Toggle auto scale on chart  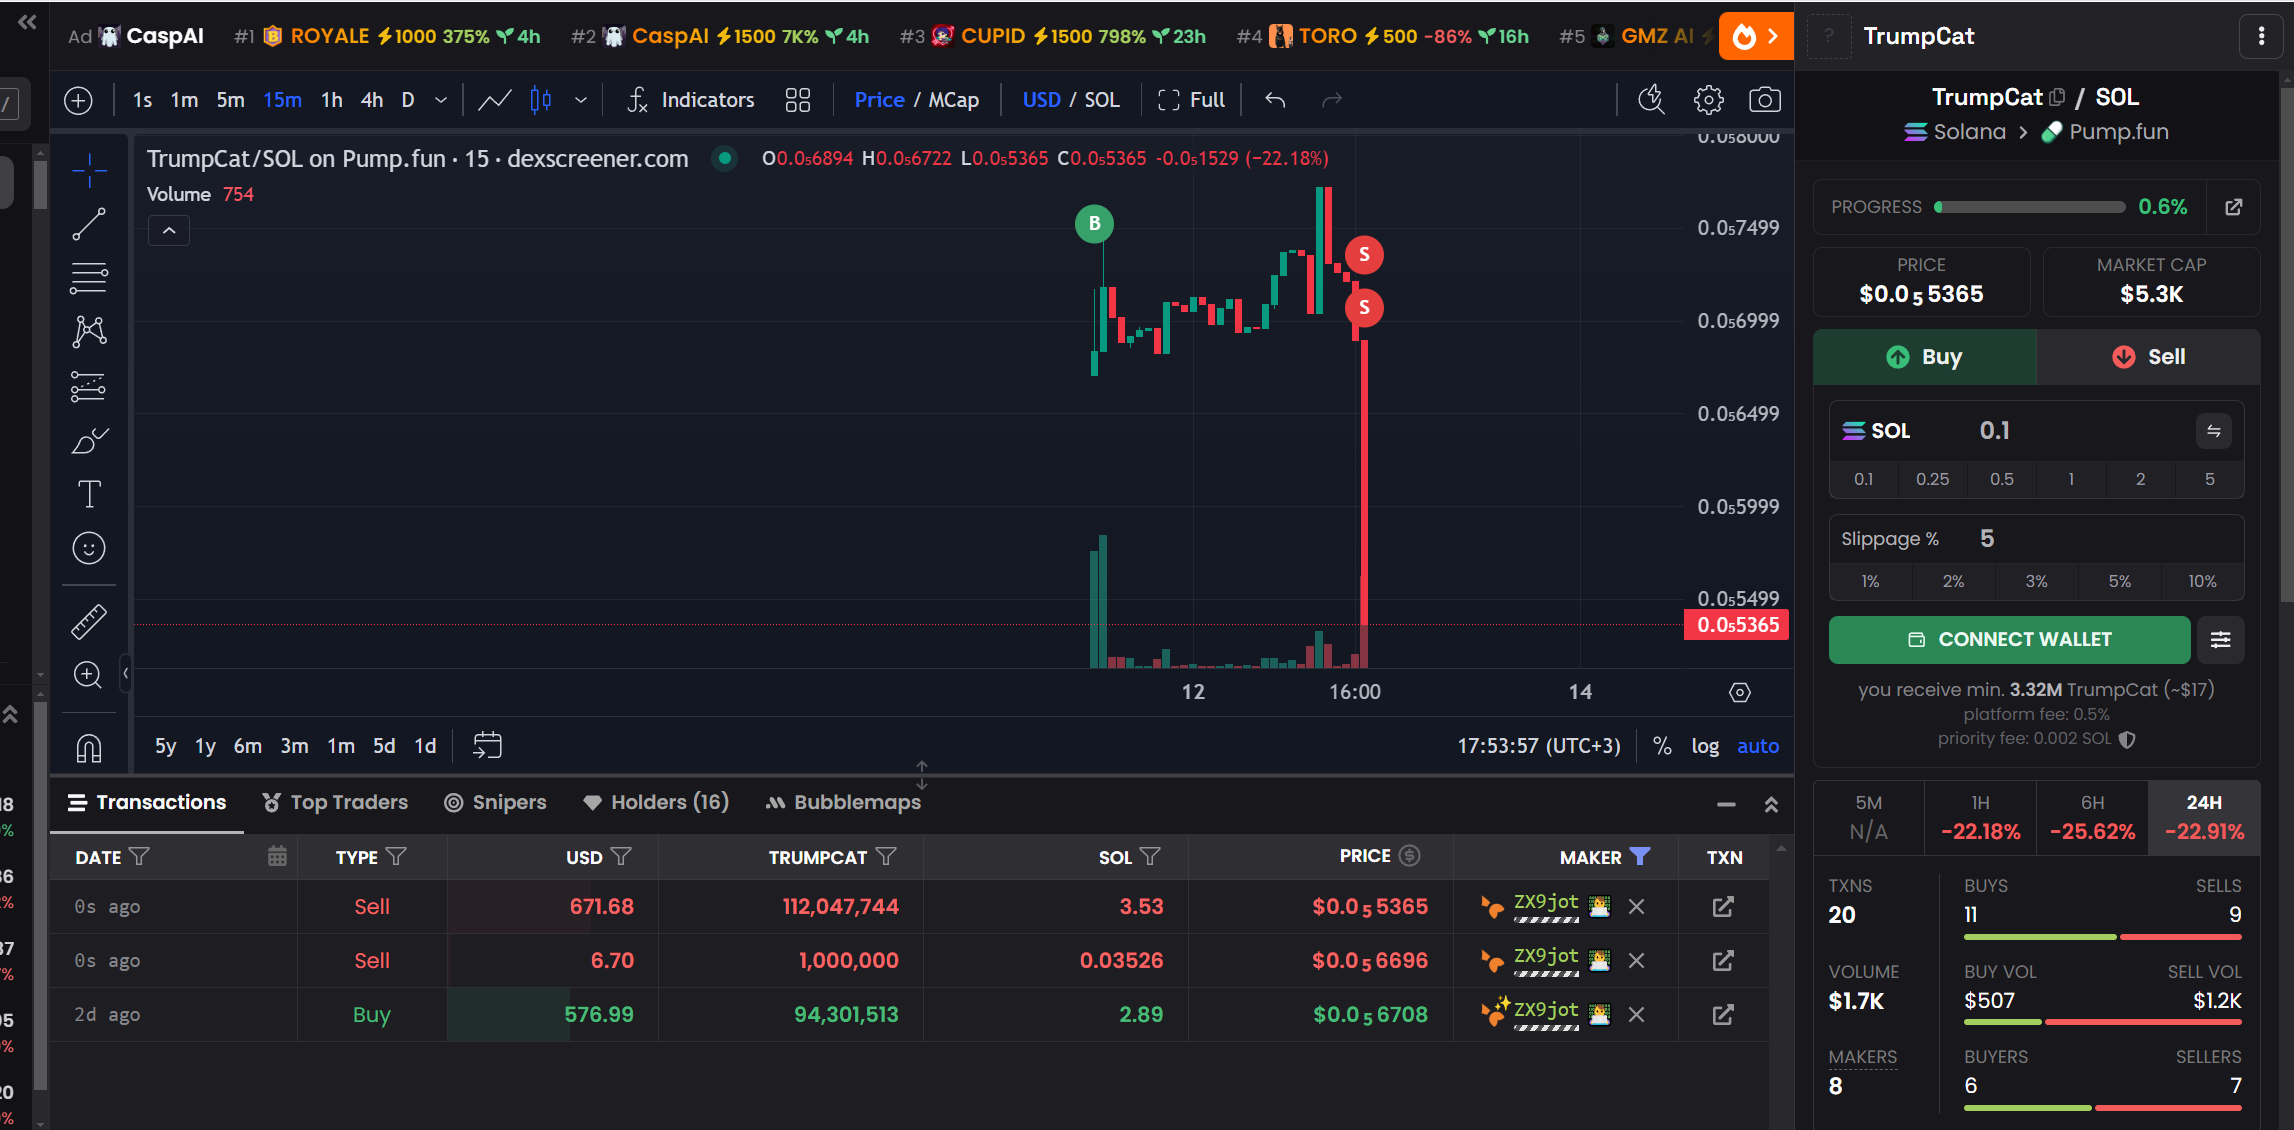(1757, 746)
